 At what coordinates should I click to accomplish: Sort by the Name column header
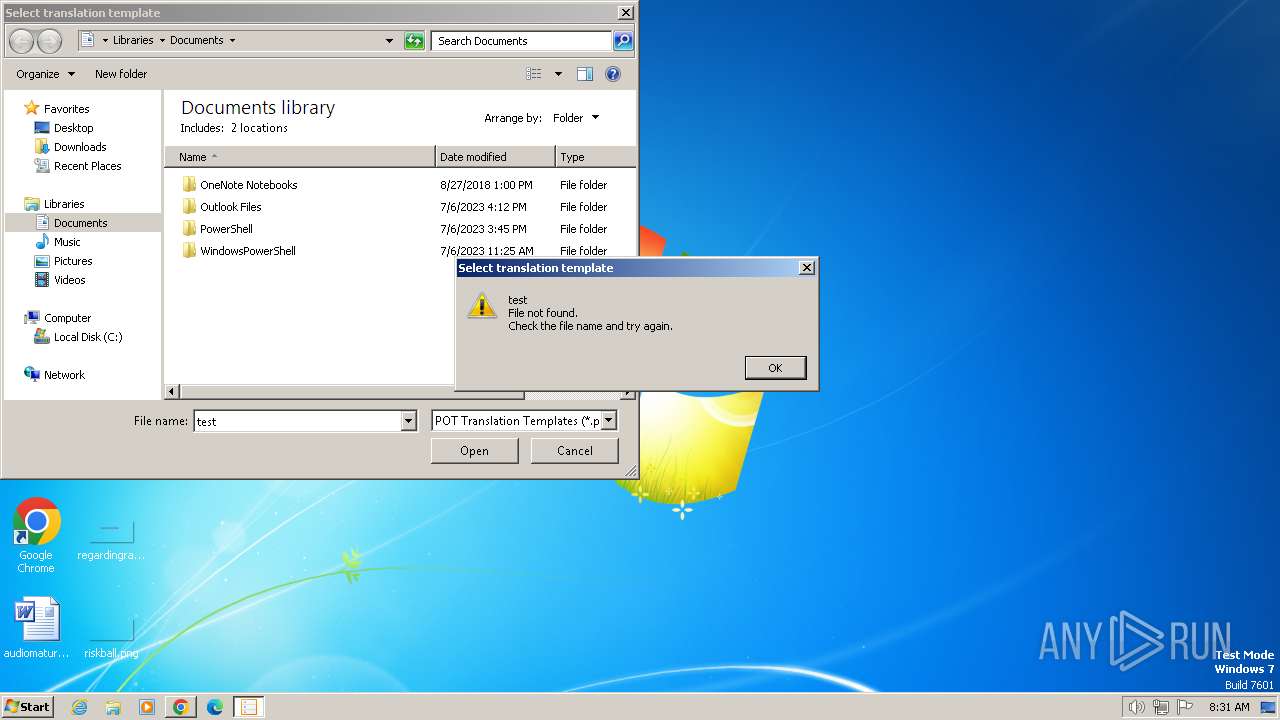pos(300,157)
